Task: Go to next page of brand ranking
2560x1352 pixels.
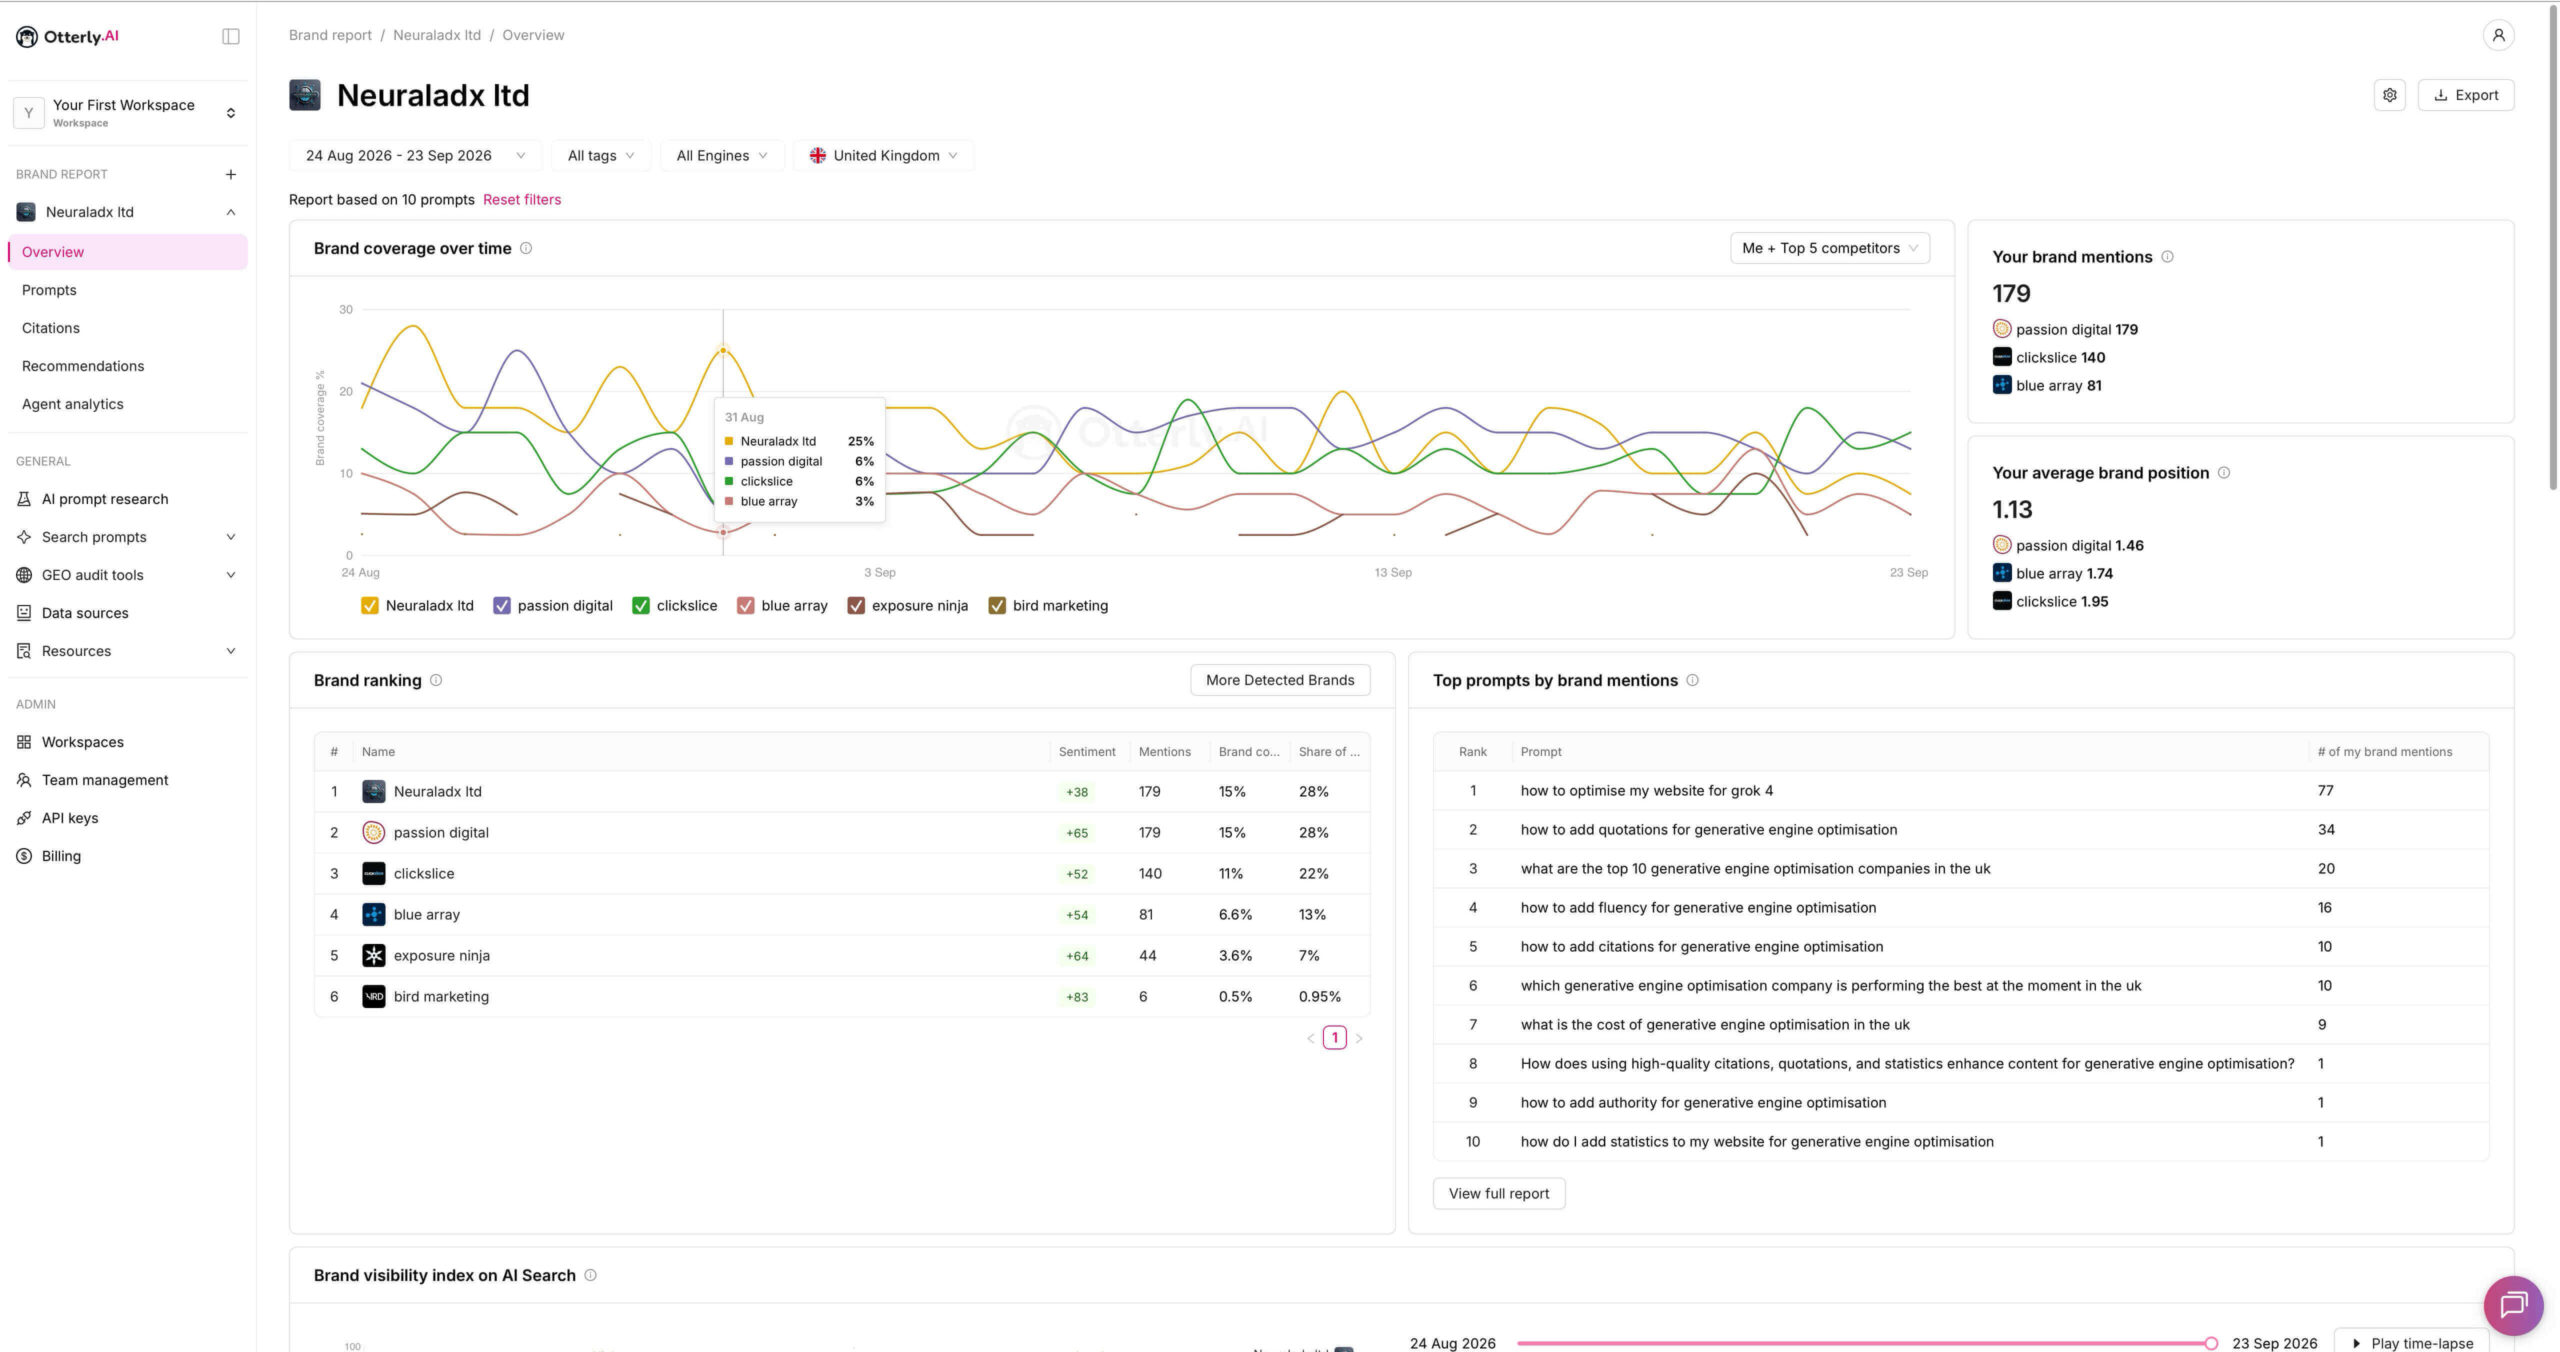Action: click(1359, 1038)
